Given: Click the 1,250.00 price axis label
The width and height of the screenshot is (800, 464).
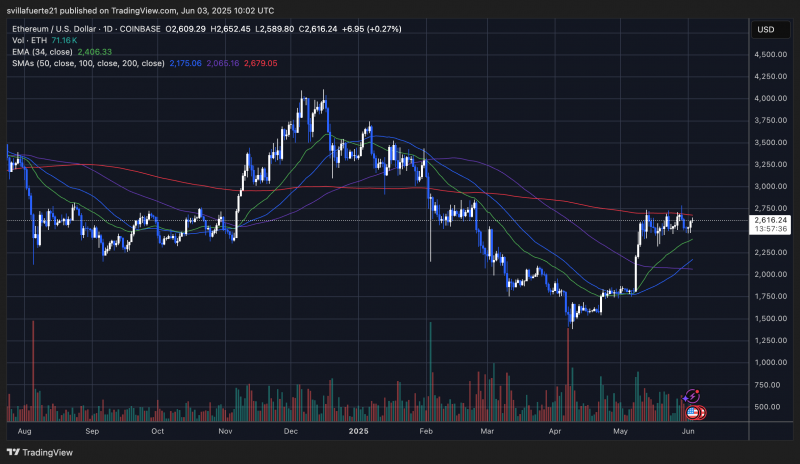Looking at the screenshot, I should click(770, 340).
